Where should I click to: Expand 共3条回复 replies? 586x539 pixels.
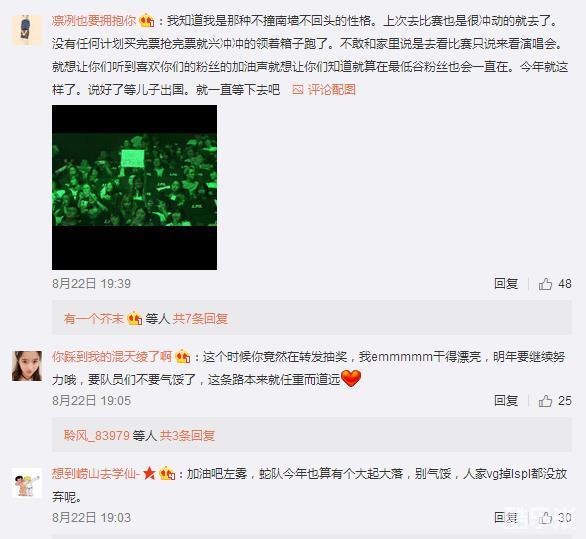pyautogui.click(x=187, y=435)
